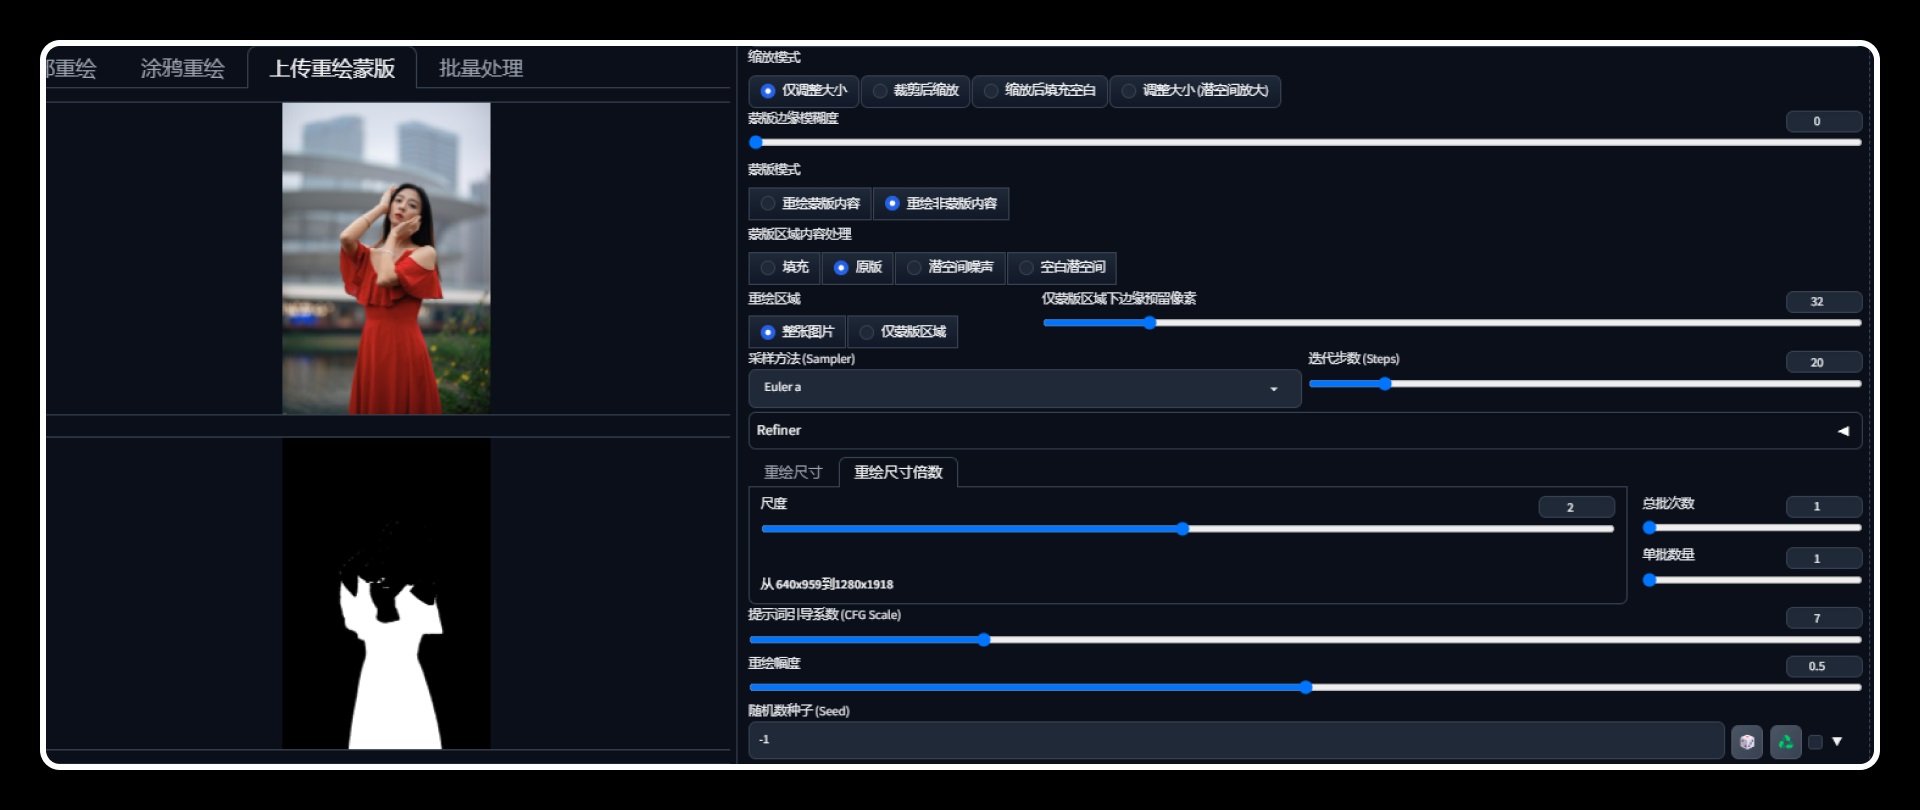The height and width of the screenshot is (810, 1920).
Task: Switch to 上传重绘蒙版 tab
Action: [332, 68]
